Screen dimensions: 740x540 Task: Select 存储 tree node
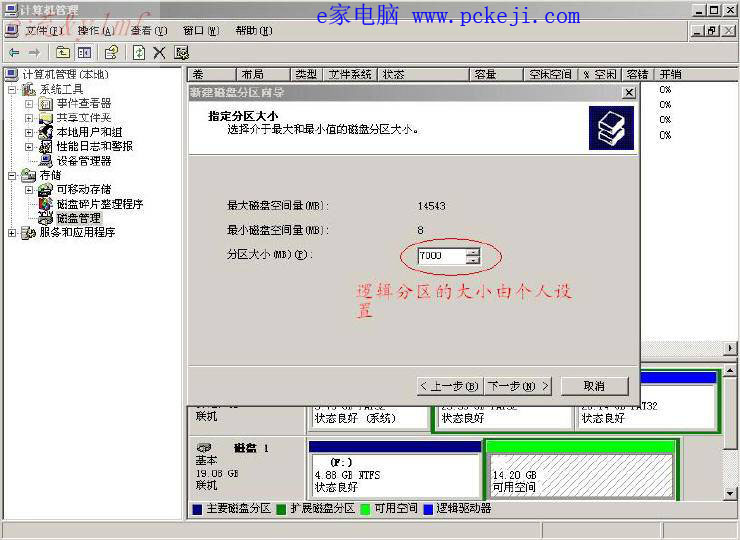[50, 176]
